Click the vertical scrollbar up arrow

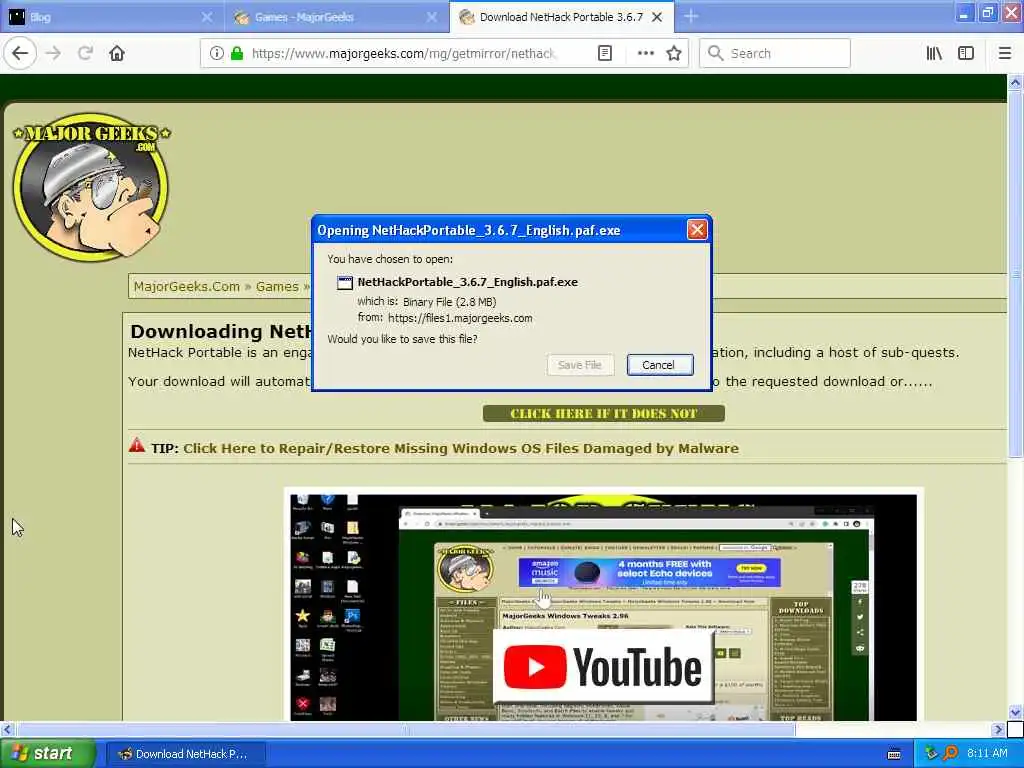point(1015,83)
